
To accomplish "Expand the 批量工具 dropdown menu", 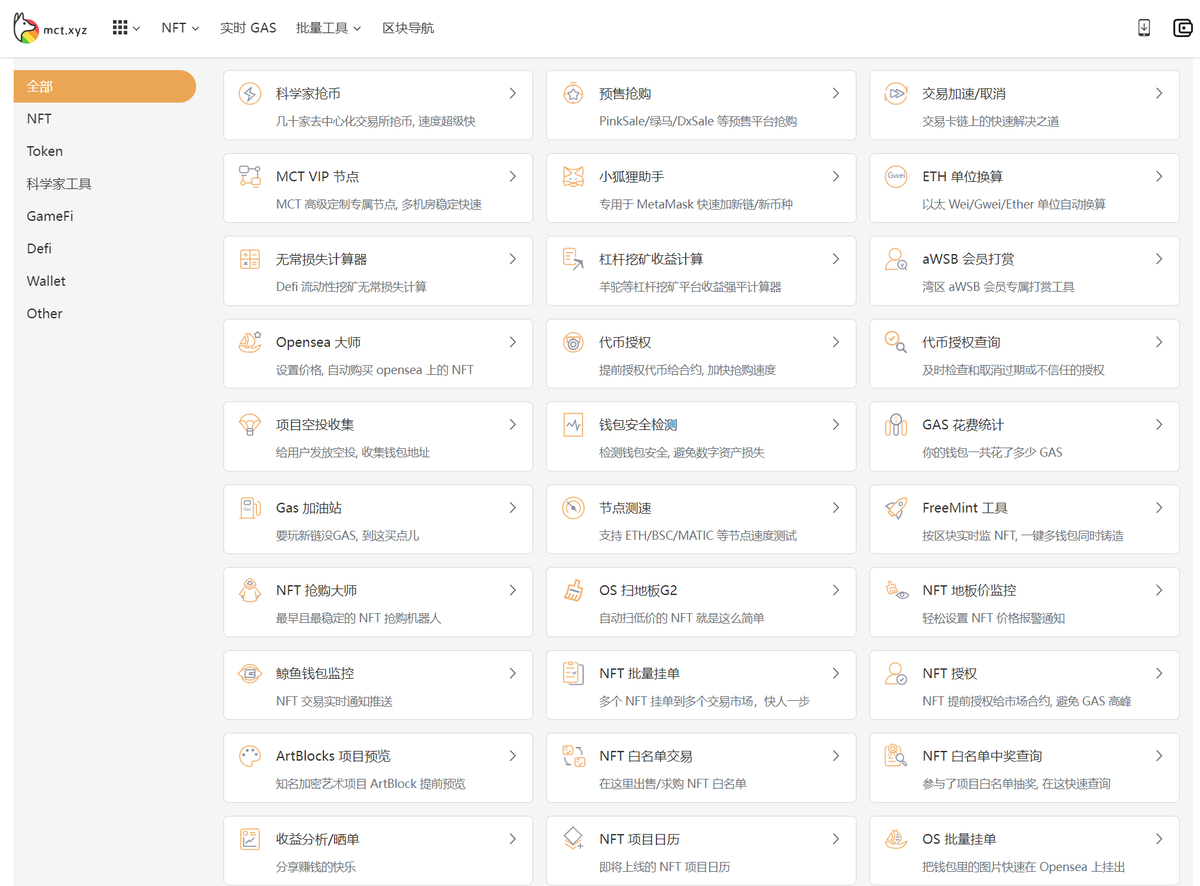I will [x=328, y=28].
